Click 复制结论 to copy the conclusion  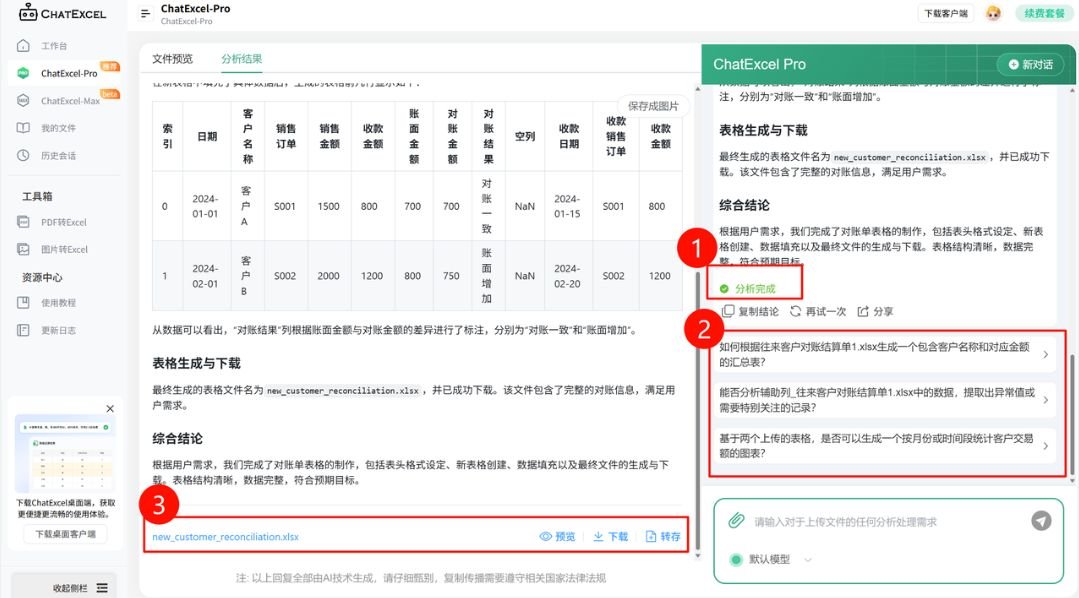(x=751, y=312)
